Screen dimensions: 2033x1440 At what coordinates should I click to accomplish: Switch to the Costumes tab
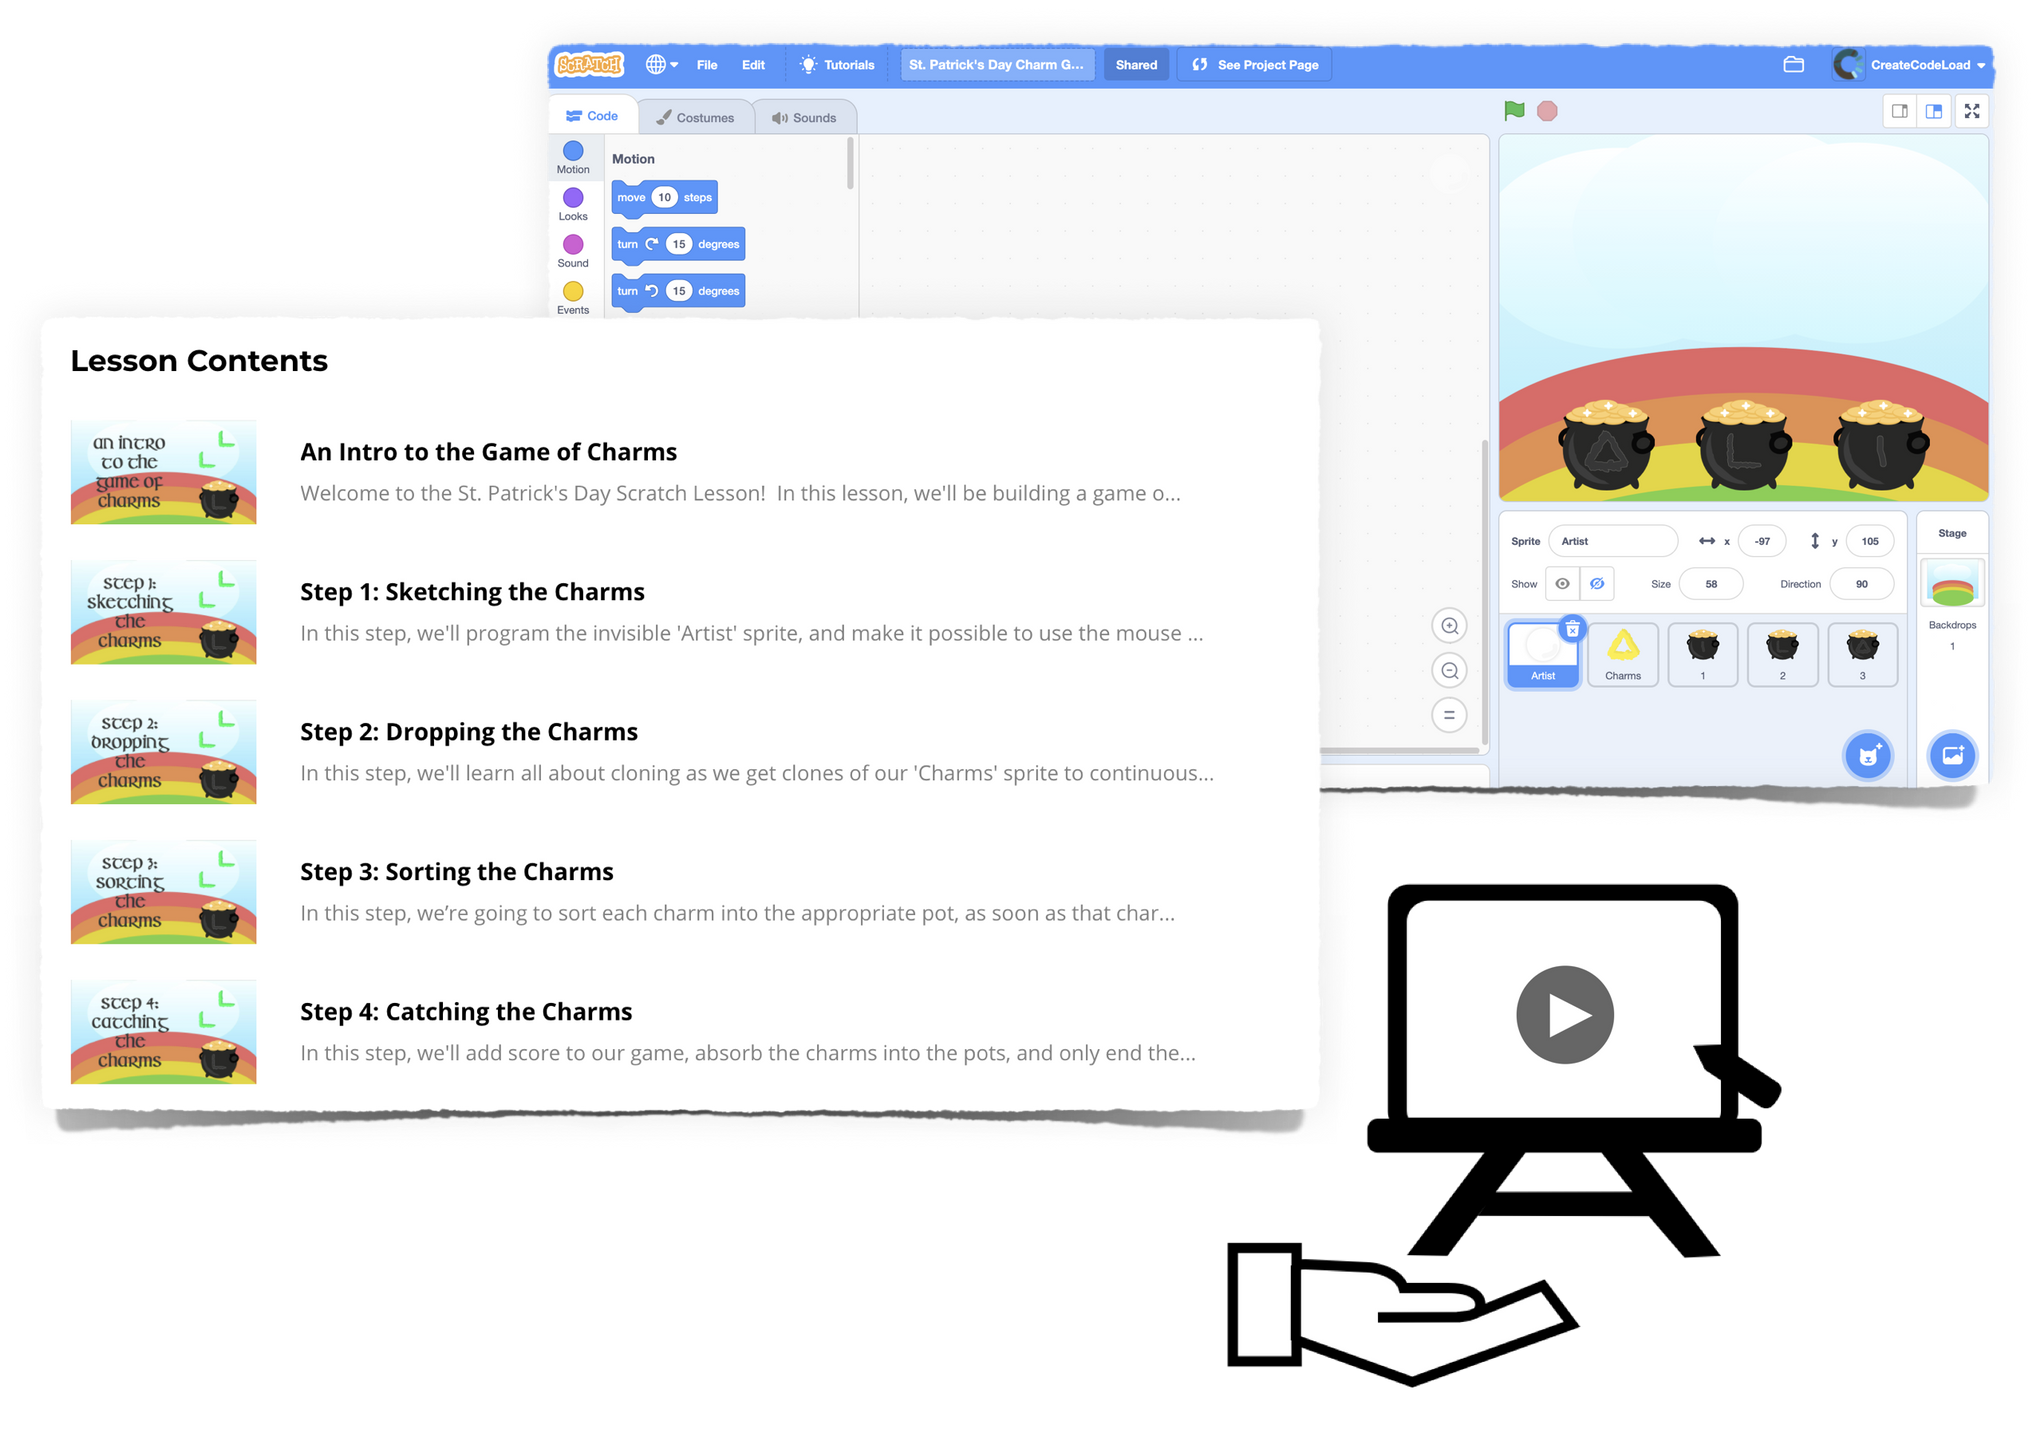696,117
